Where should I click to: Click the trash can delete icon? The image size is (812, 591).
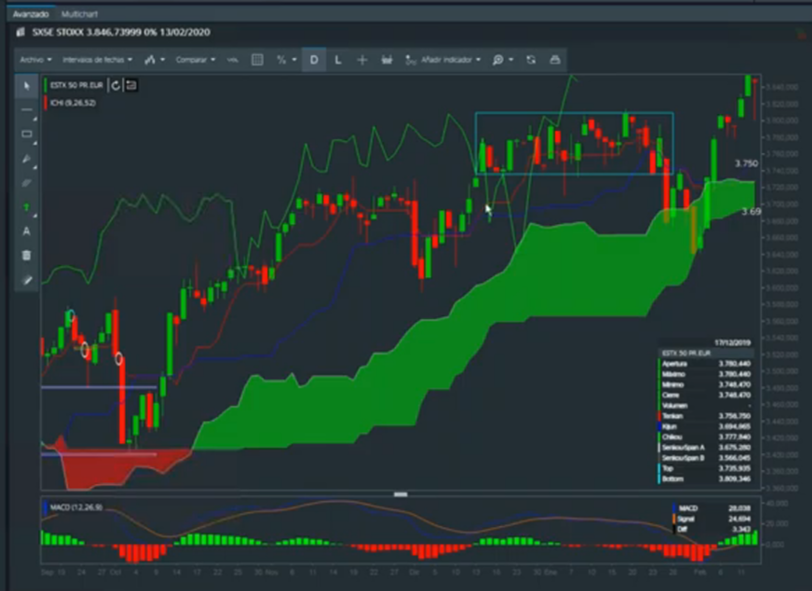coord(27,255)
